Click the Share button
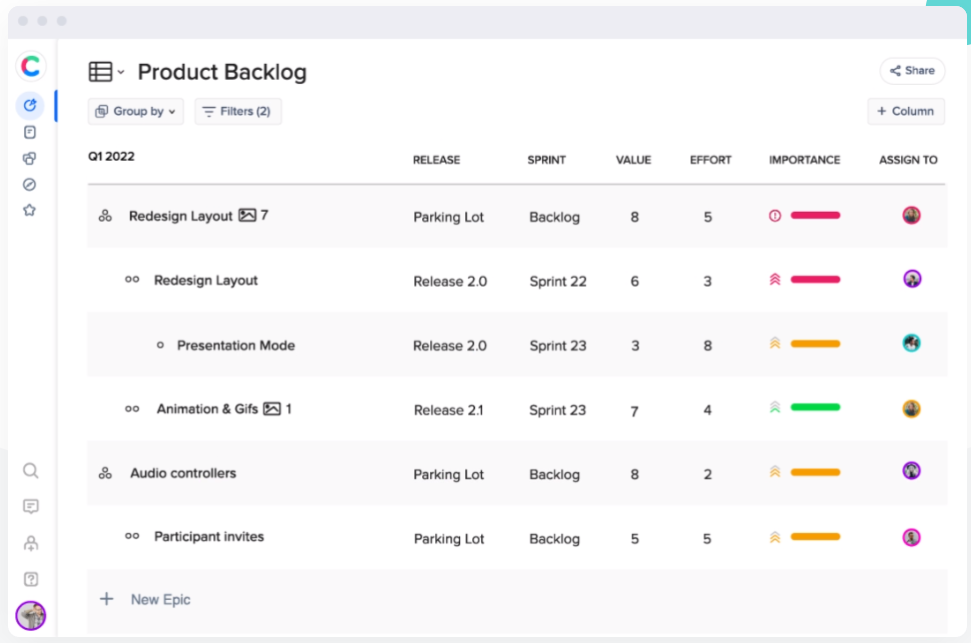 pos(912,71)
